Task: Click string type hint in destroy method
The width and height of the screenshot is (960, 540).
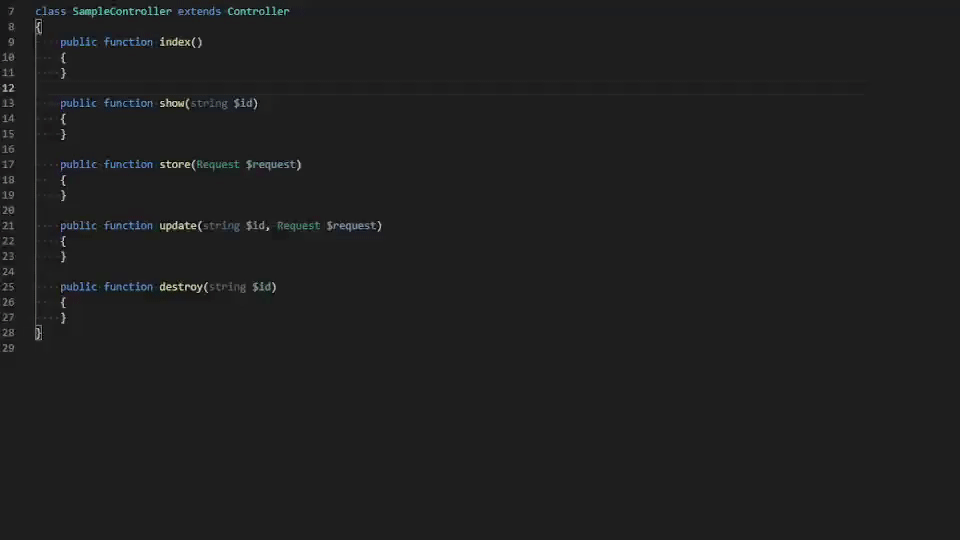Action: 227,287
